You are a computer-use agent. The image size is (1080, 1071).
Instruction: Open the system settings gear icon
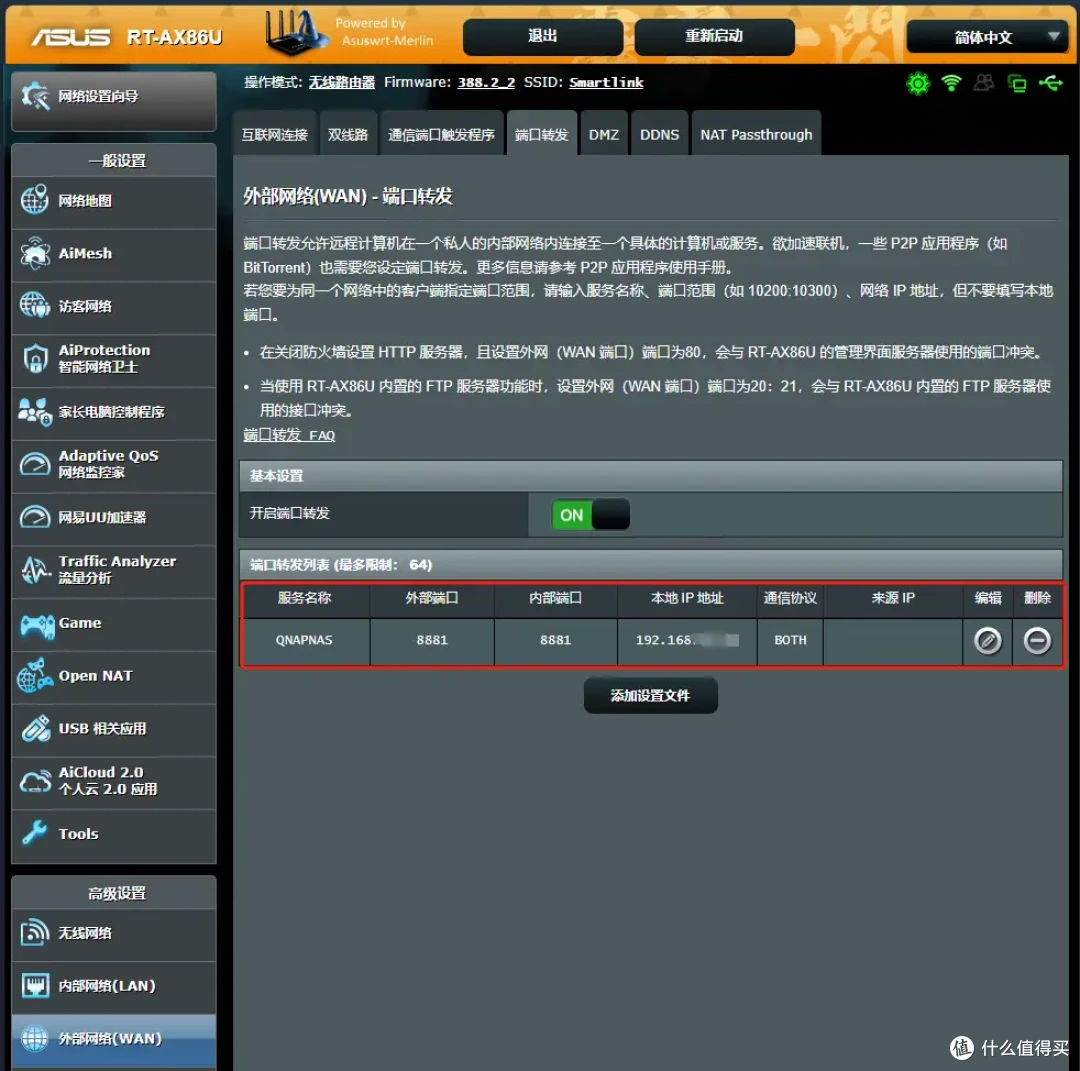tap(918, 84)
